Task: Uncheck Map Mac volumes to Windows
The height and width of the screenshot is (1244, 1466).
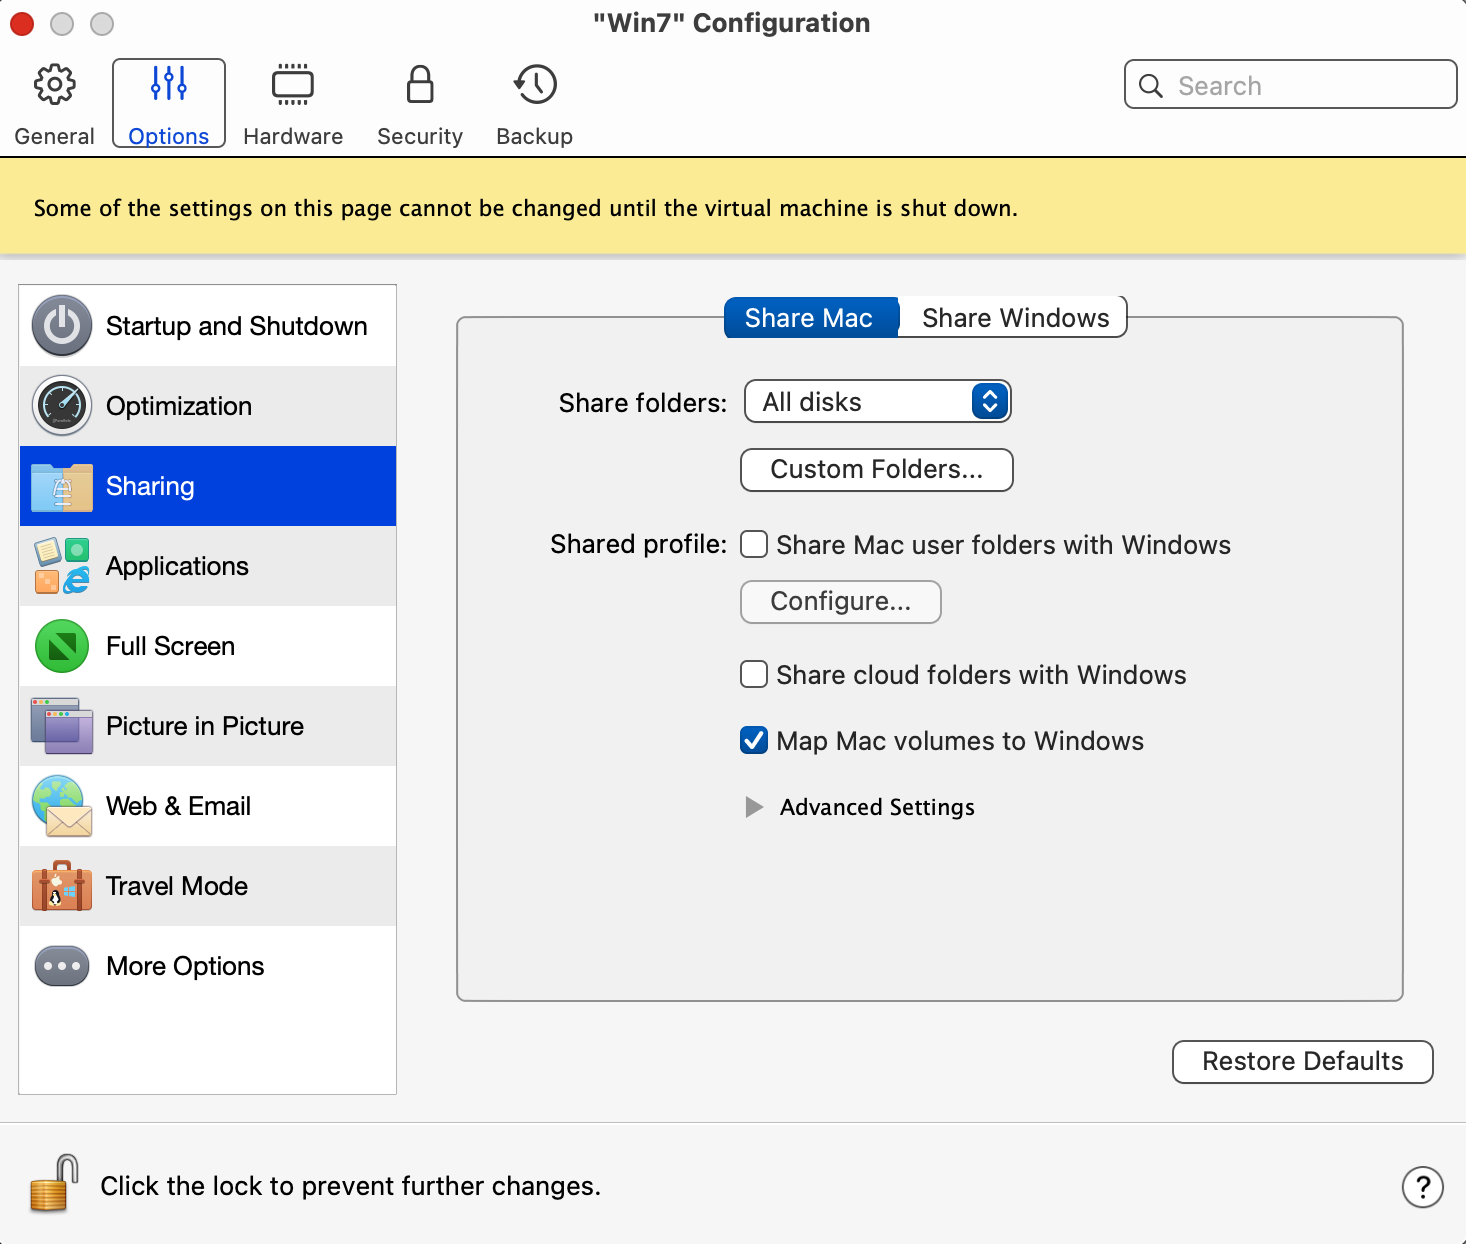Action: point(754,741)
